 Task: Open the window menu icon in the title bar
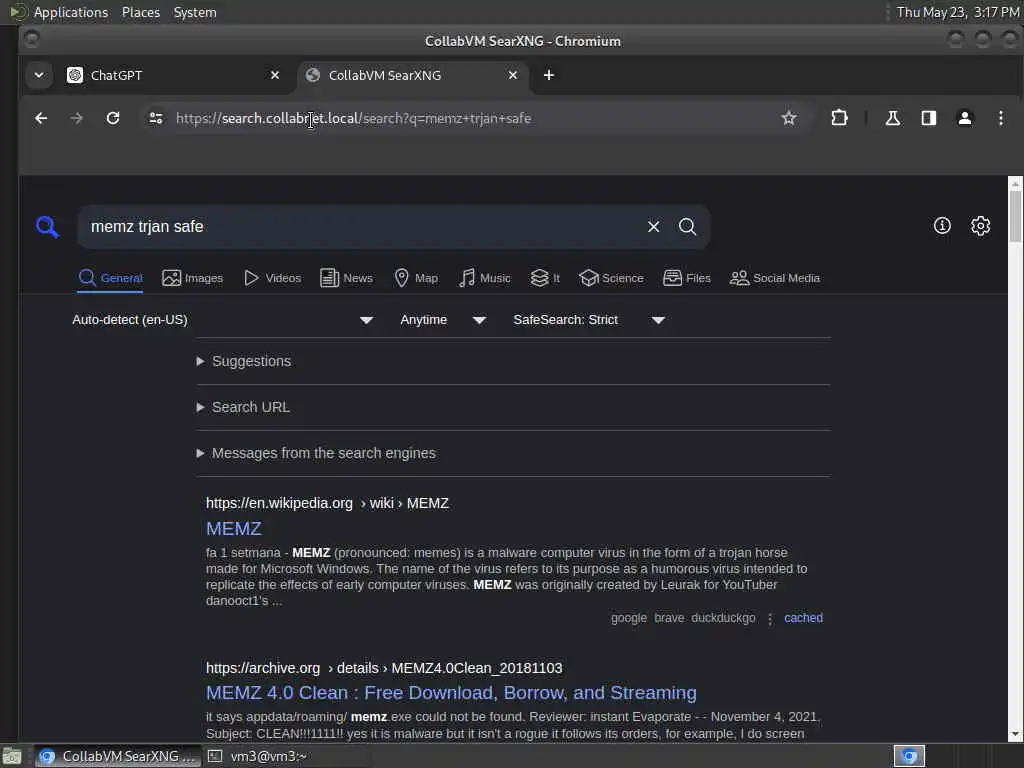pyautogui.click(x=31, y=40)
